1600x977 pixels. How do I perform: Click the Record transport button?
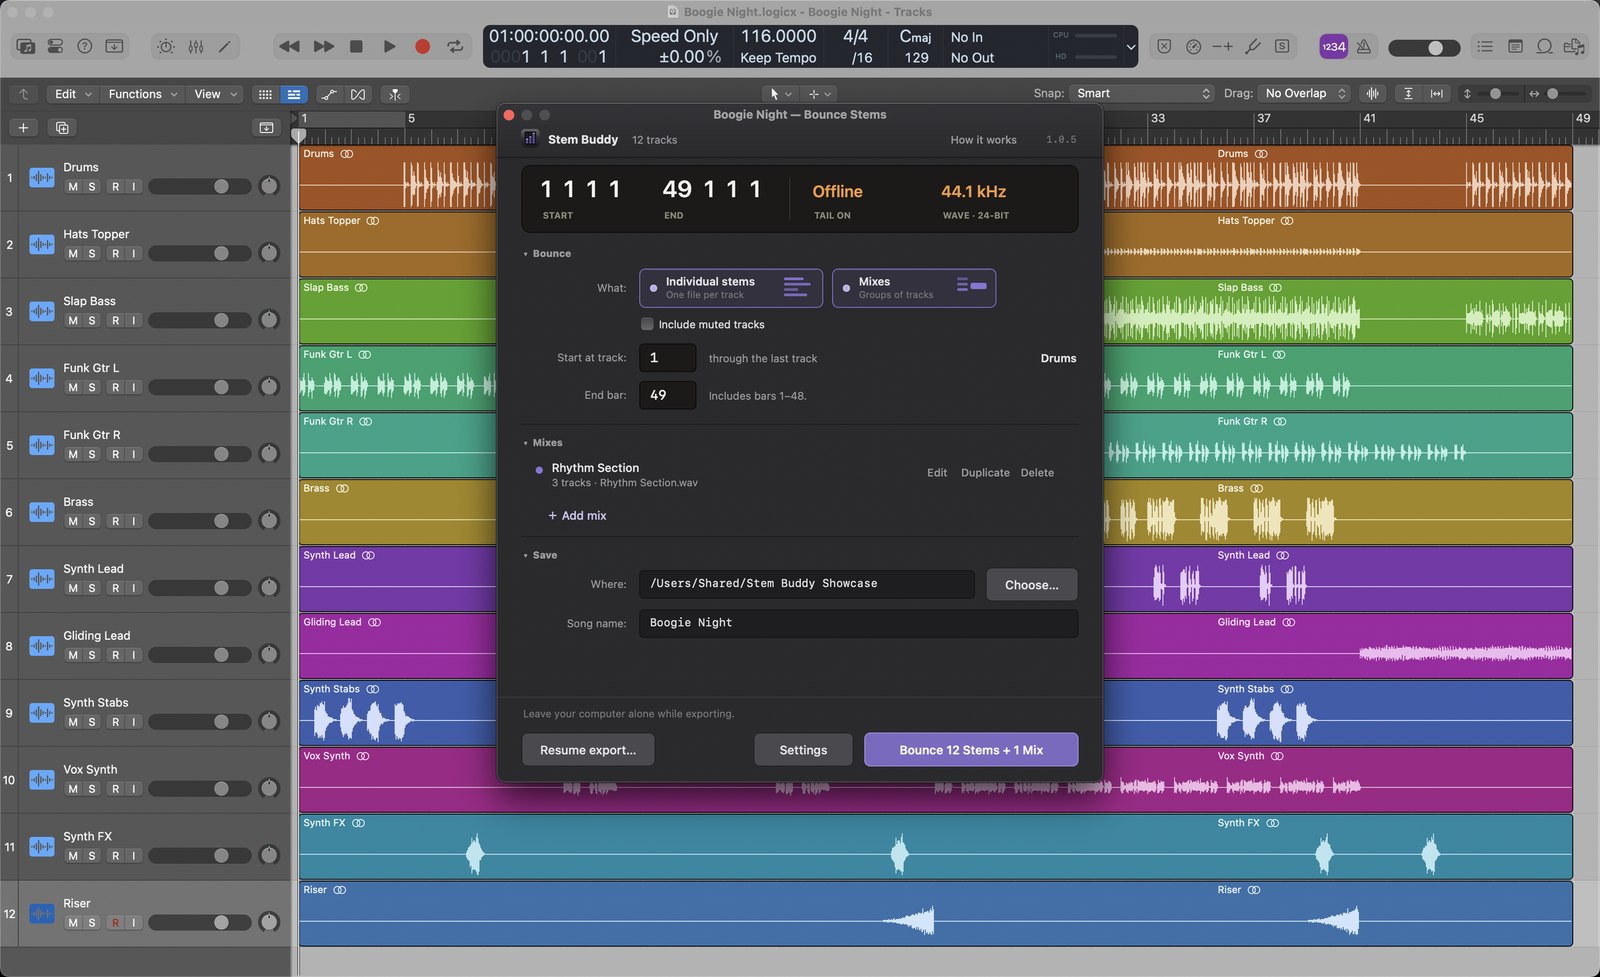(x=422, y=46)
